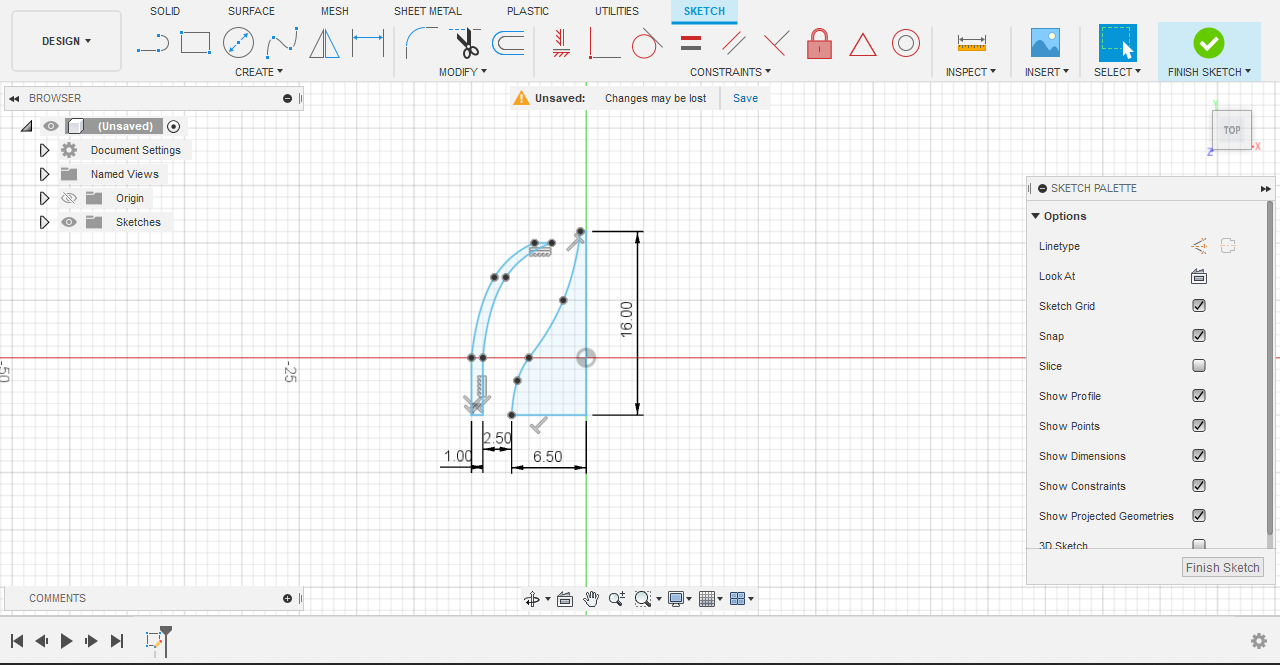1280x665 pixels.
Task: Toggle the Show Points checkbox
Action: tap(1199, 426)
